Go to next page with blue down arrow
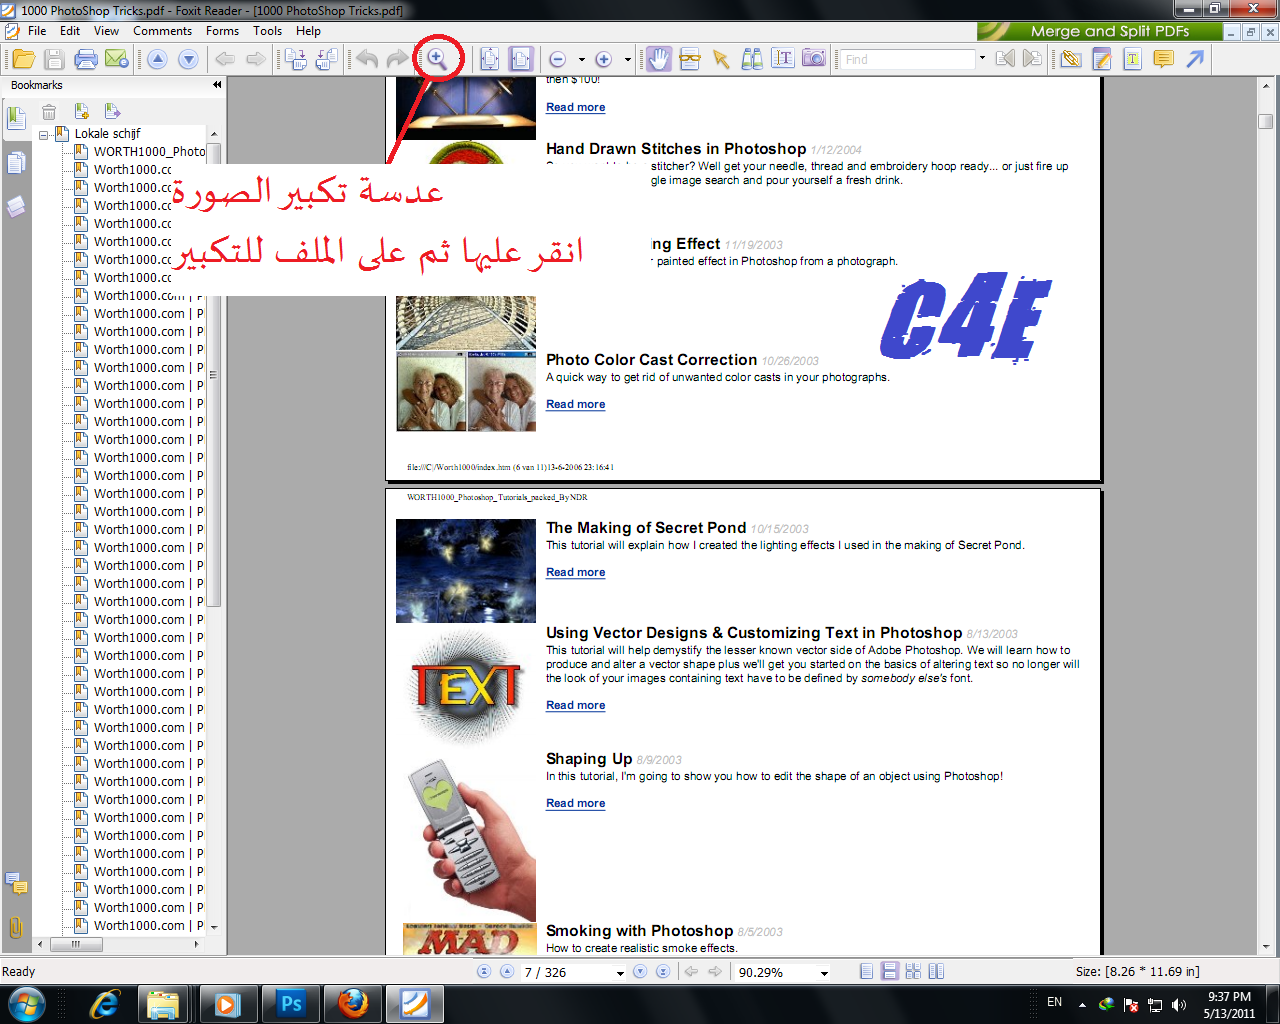The height and width of the screenshot is (1024, 1280). (x=188, y=60)
